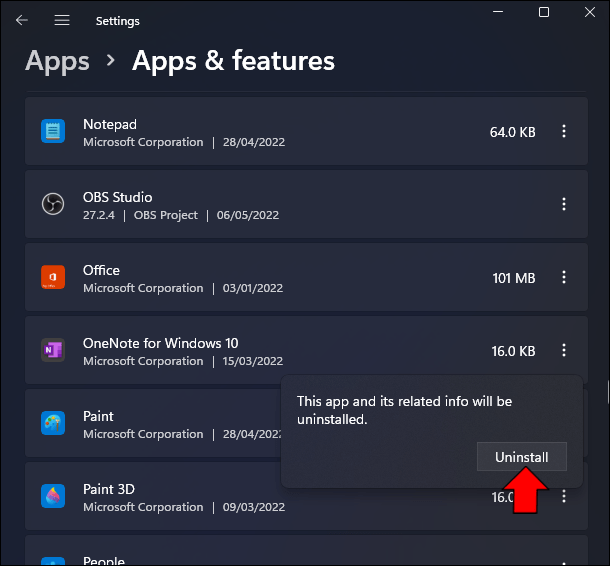Click the vertical scrollbar thumb
Viewport: 610px width, 566px height.
(x=608, y=392)
